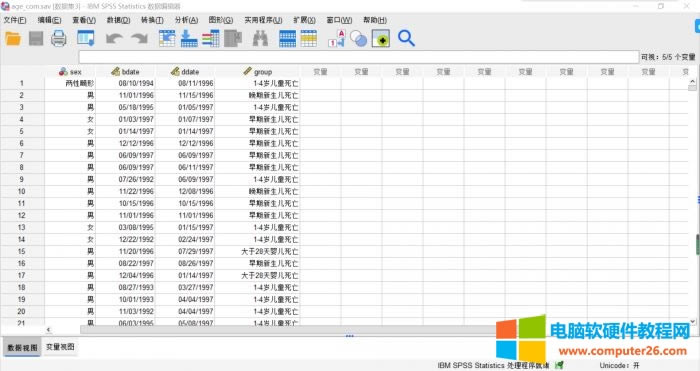The height and width of the screenshot is (371, 700).
Task: Click the Split File toolbar icon
Action: click(287, 39)
